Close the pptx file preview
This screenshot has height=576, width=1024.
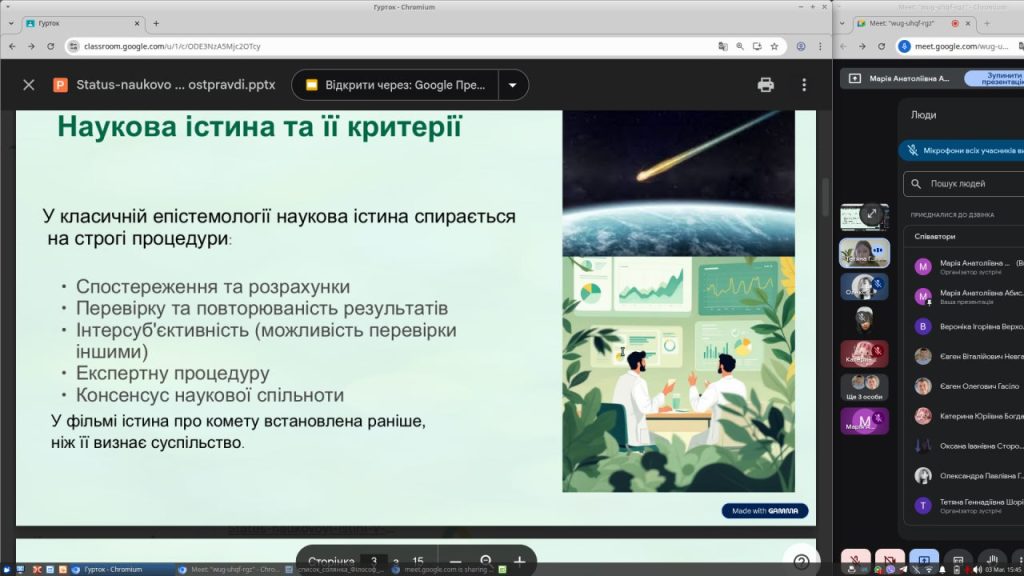[28, 85]
